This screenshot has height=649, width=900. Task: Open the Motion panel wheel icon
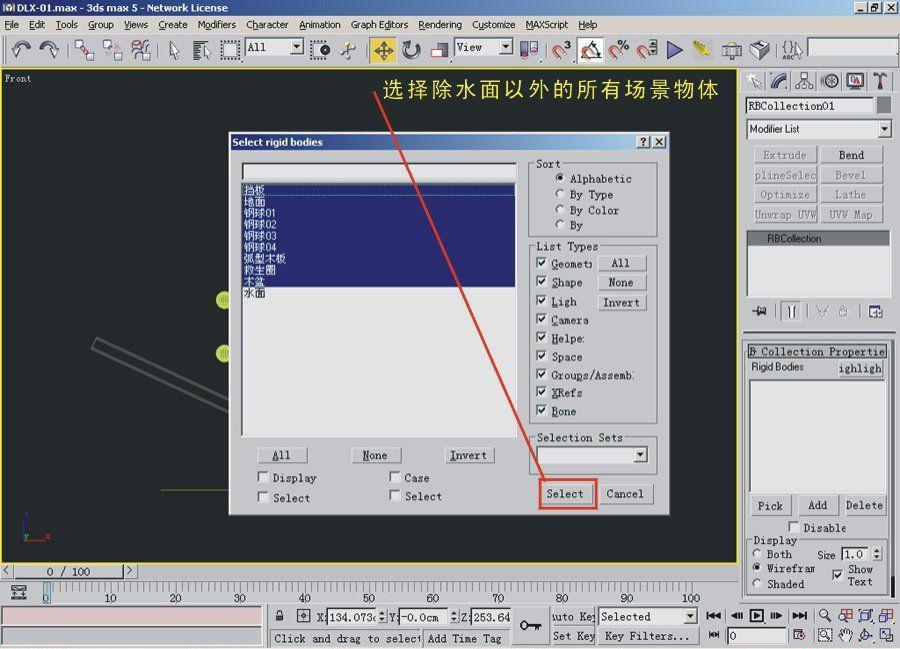click(x=830, y=81)
